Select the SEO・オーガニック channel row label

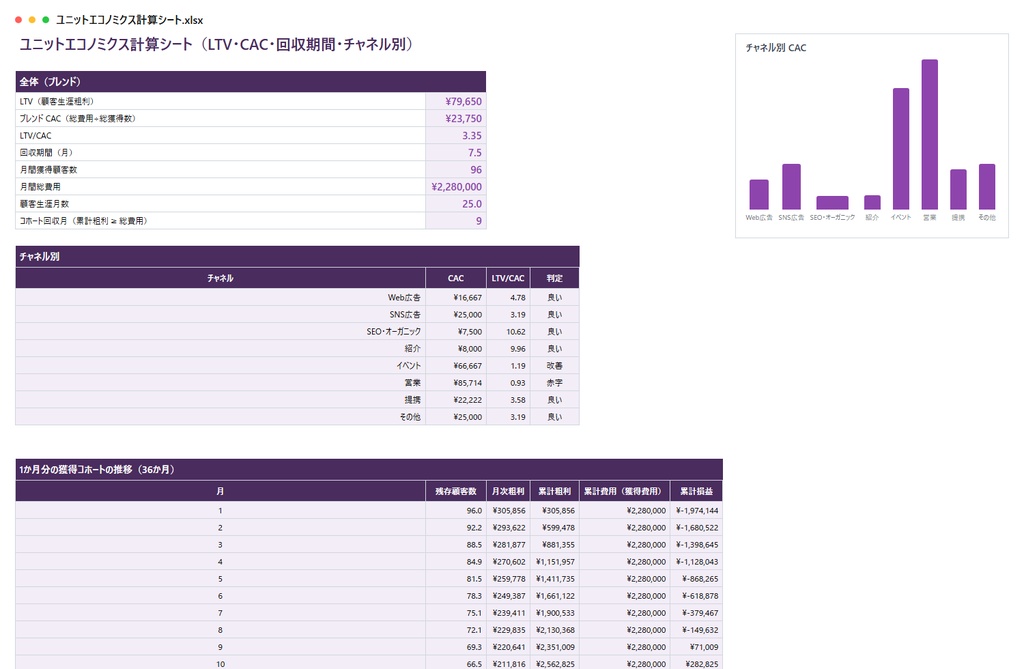[x=221, y=331]
